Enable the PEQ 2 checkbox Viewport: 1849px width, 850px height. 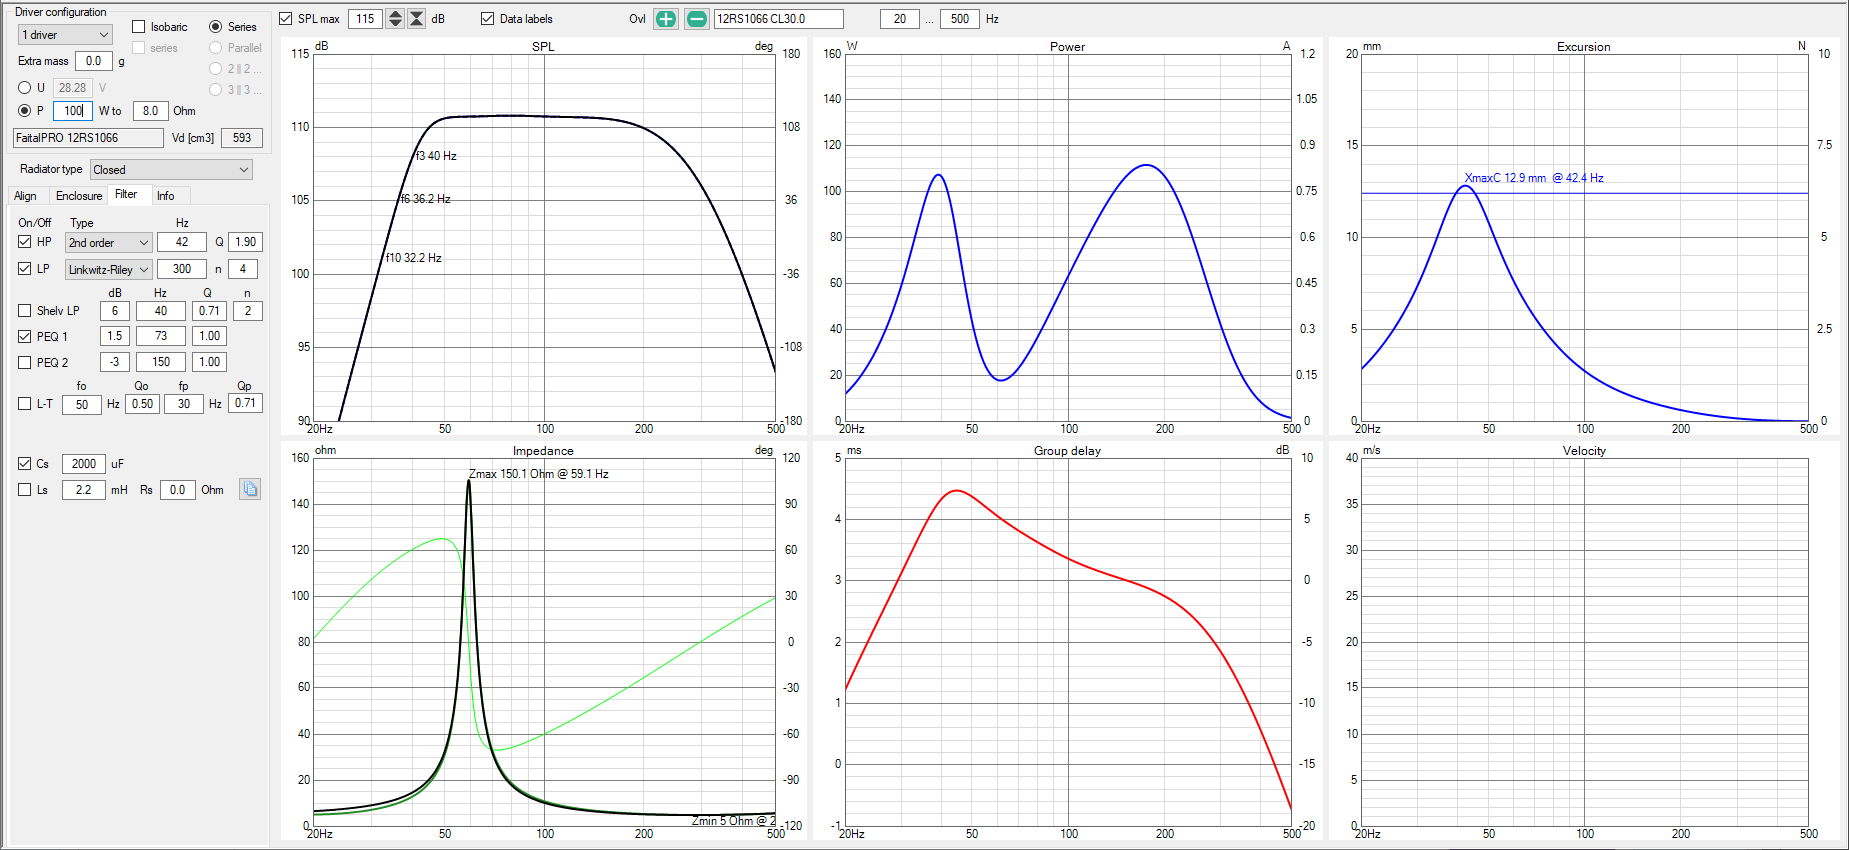point(25,363)
